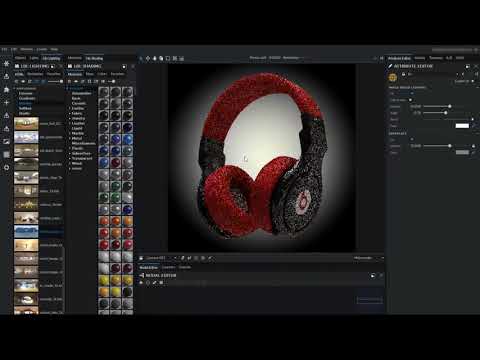The width and height of the screenshot is (480, 360).
Task: Expand the Leather category arrow
Action: point(70,123)
